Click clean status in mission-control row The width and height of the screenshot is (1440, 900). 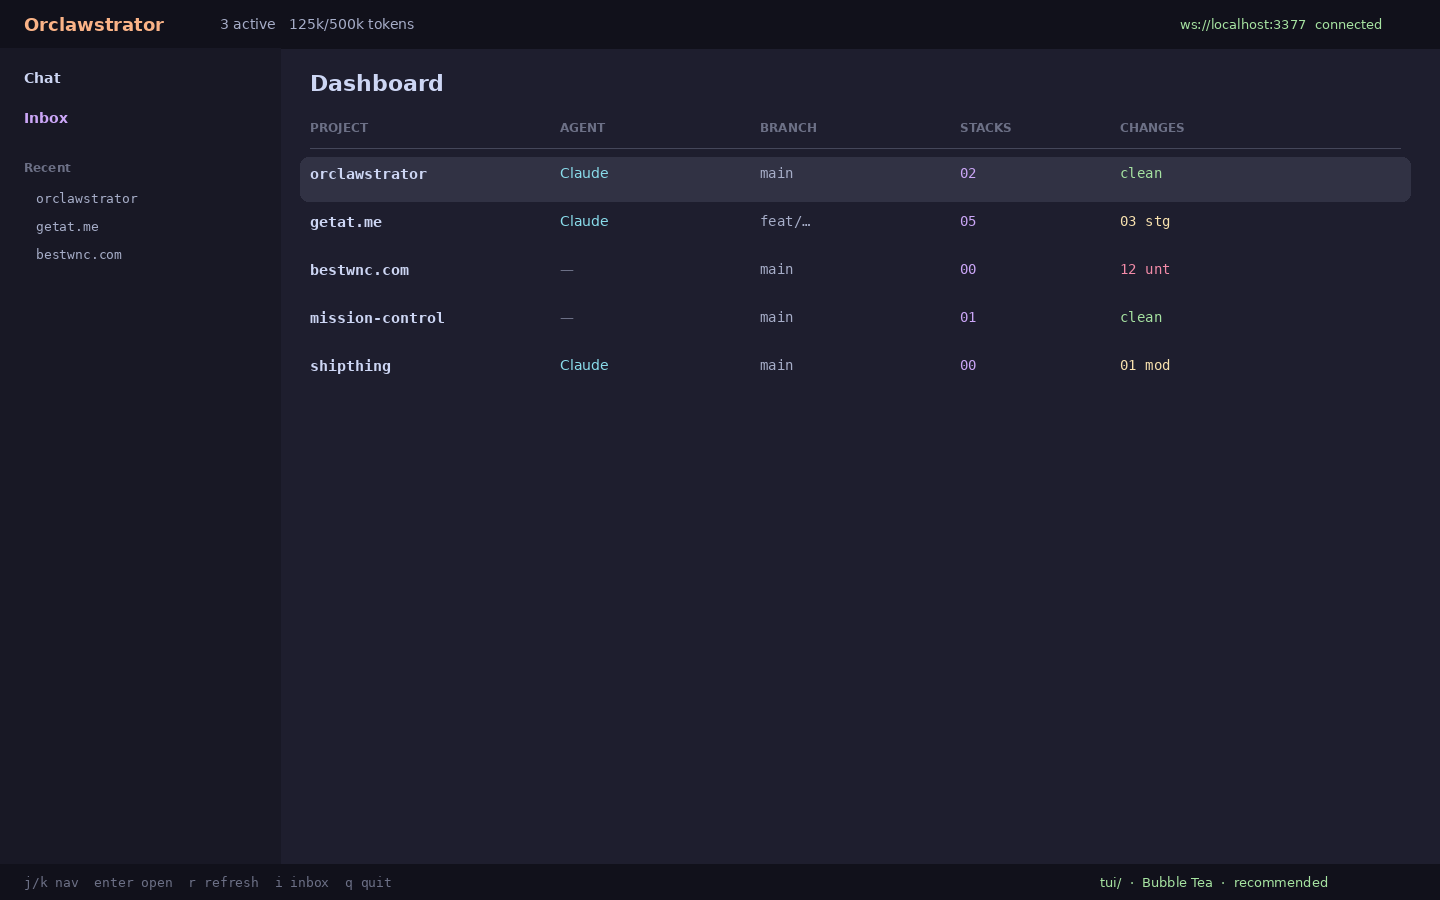1141,317
